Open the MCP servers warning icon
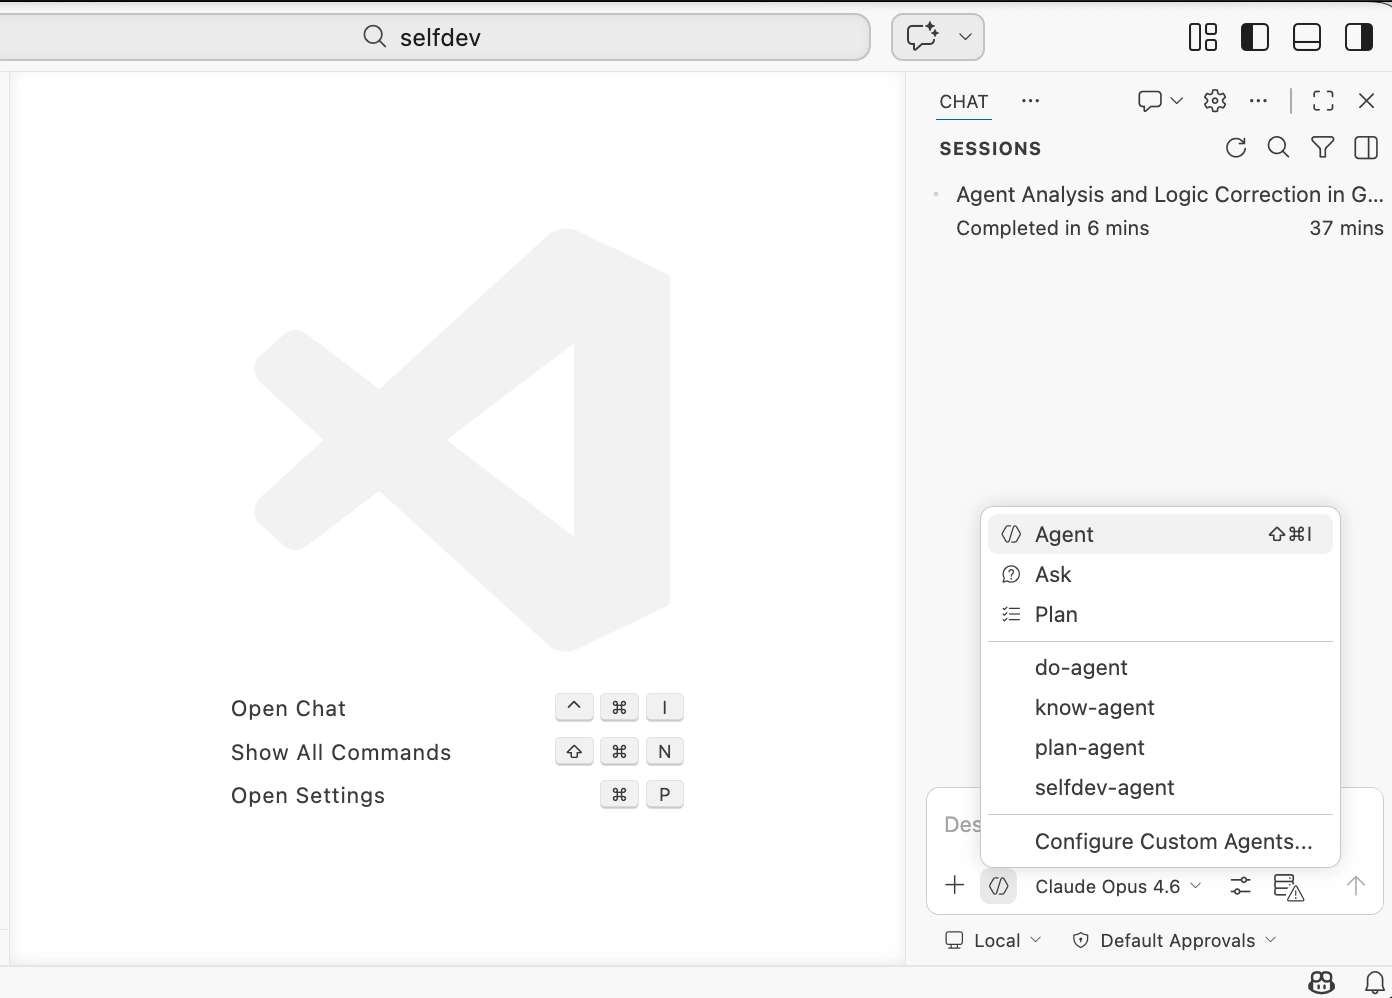This screenshot has height=998, width=1392. tap(1290, 886)
